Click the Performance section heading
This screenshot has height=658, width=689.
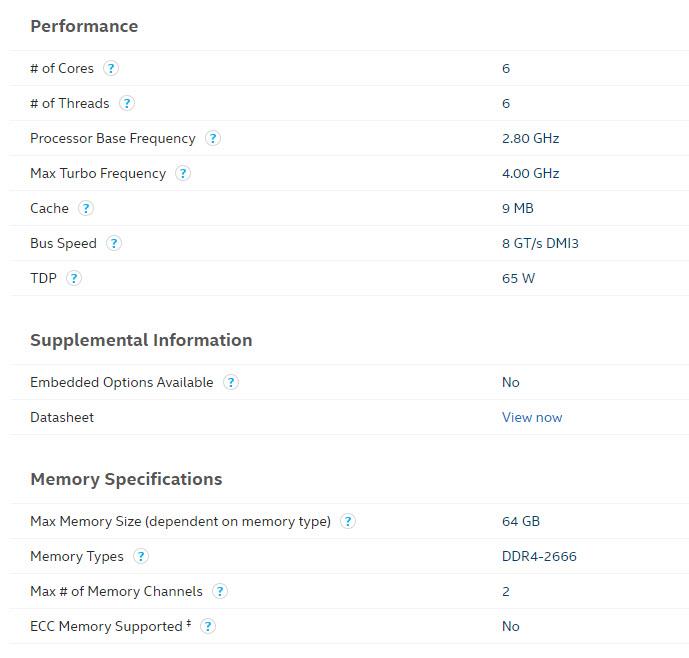[x=84, y=26]
